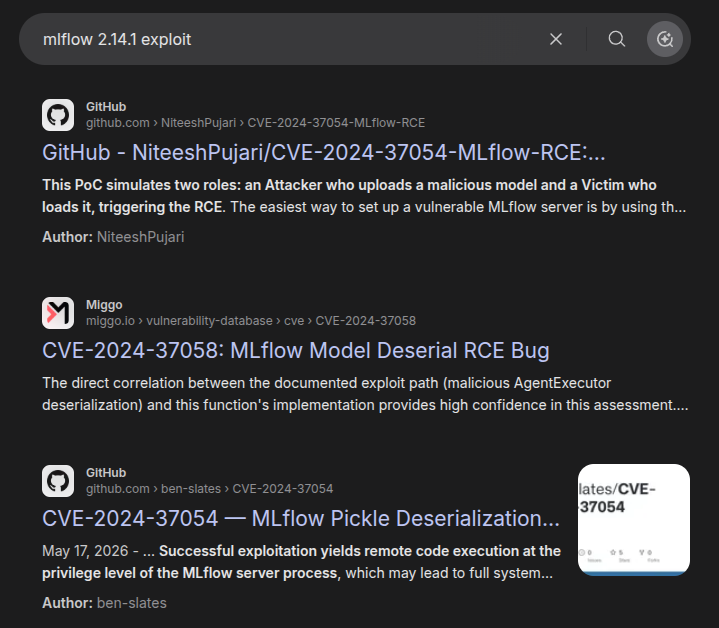Click the snippet starting 'This PoC simulates two roles'
This screenshot has height=628, width=719.
click(365, 196)
